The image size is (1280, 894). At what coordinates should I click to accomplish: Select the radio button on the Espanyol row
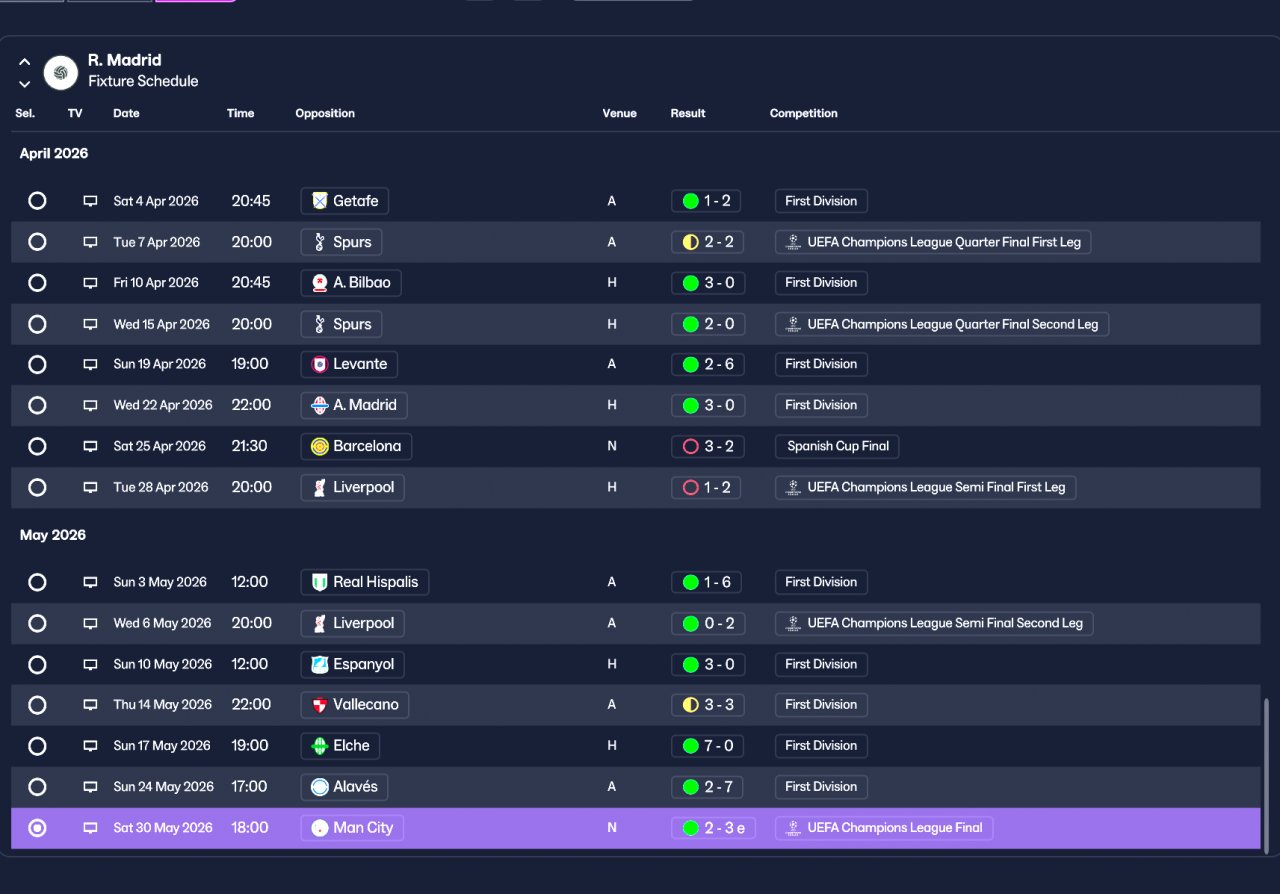pyautogui.click(x=37, y=664)
